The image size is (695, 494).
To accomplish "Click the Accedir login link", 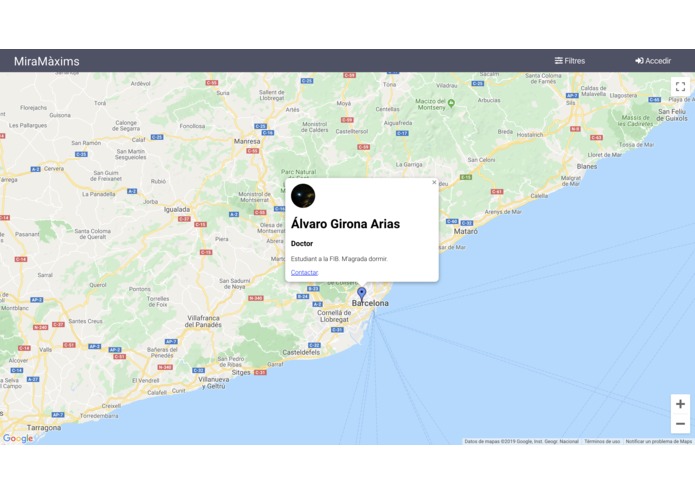I will click(653, 61).
